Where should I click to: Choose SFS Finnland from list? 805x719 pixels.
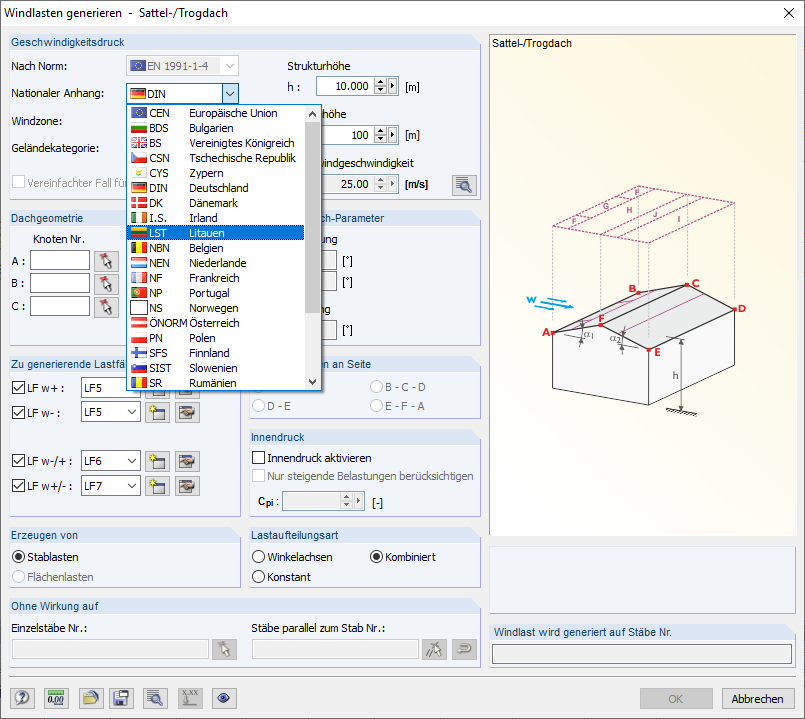[x=216, y=353]
